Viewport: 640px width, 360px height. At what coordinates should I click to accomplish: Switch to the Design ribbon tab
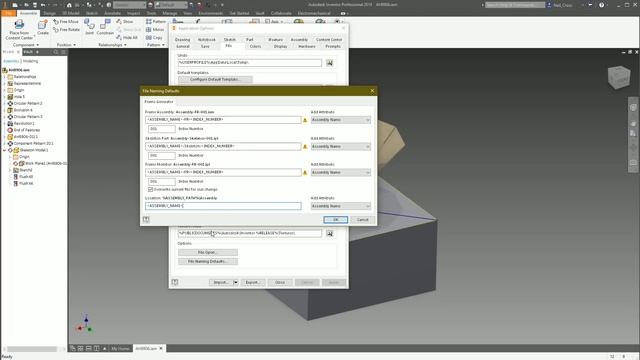pos(49,13)
